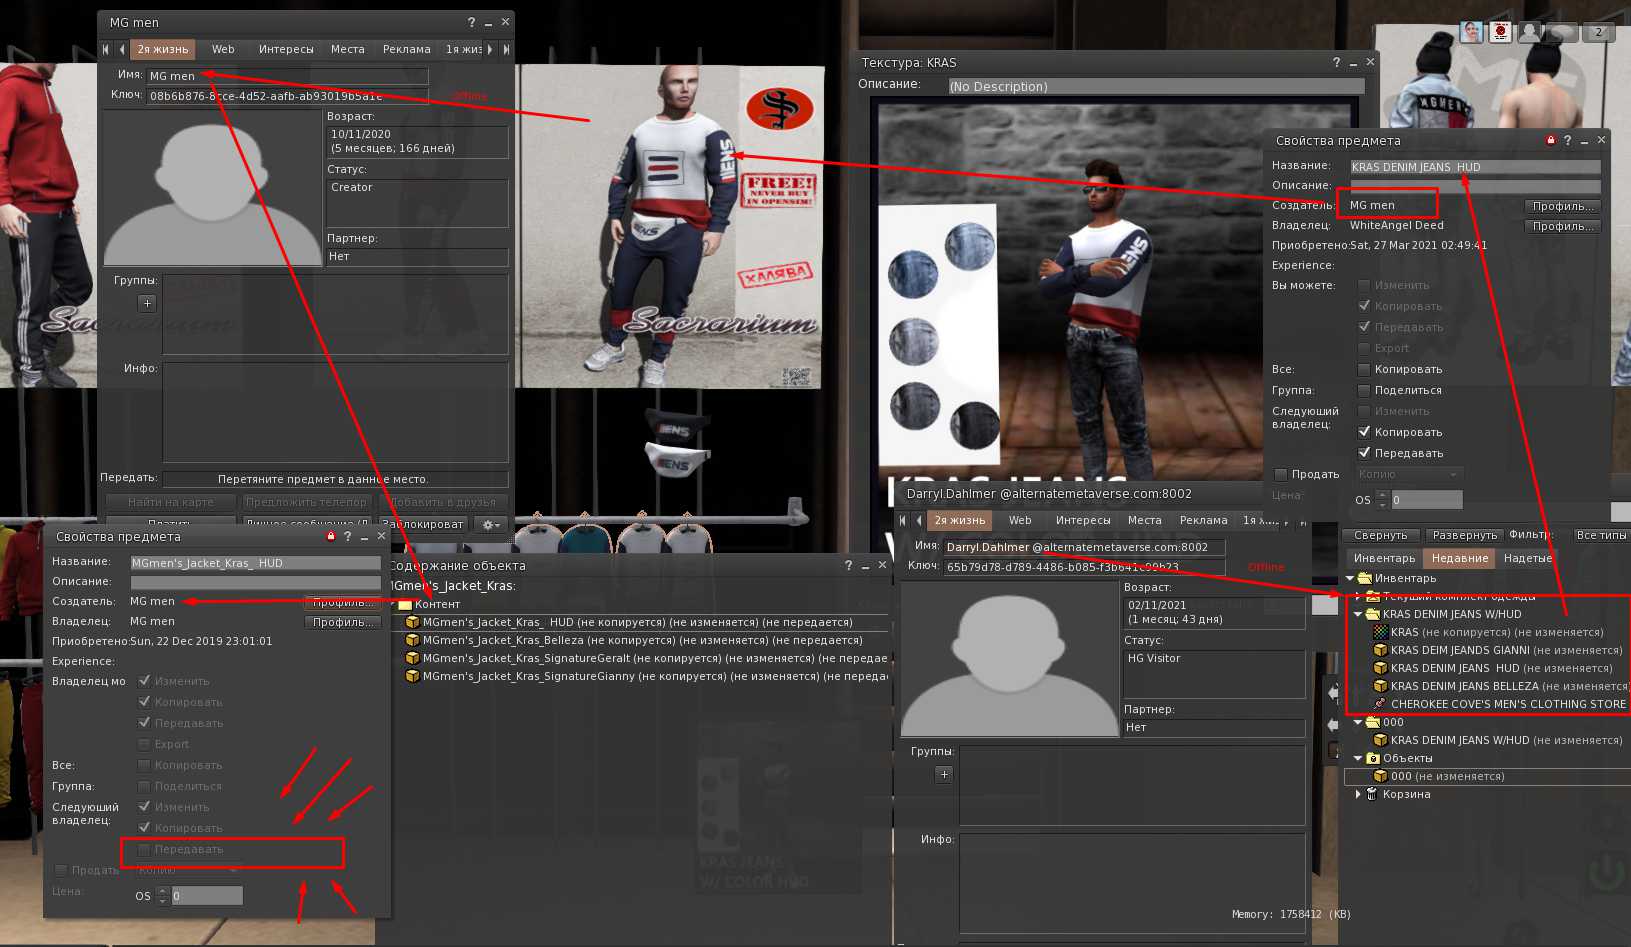Toggle next owner Передавать in KRAS DENIM properties
The width and height of the screenshot is (1631, 947).
click(1364, 453)
